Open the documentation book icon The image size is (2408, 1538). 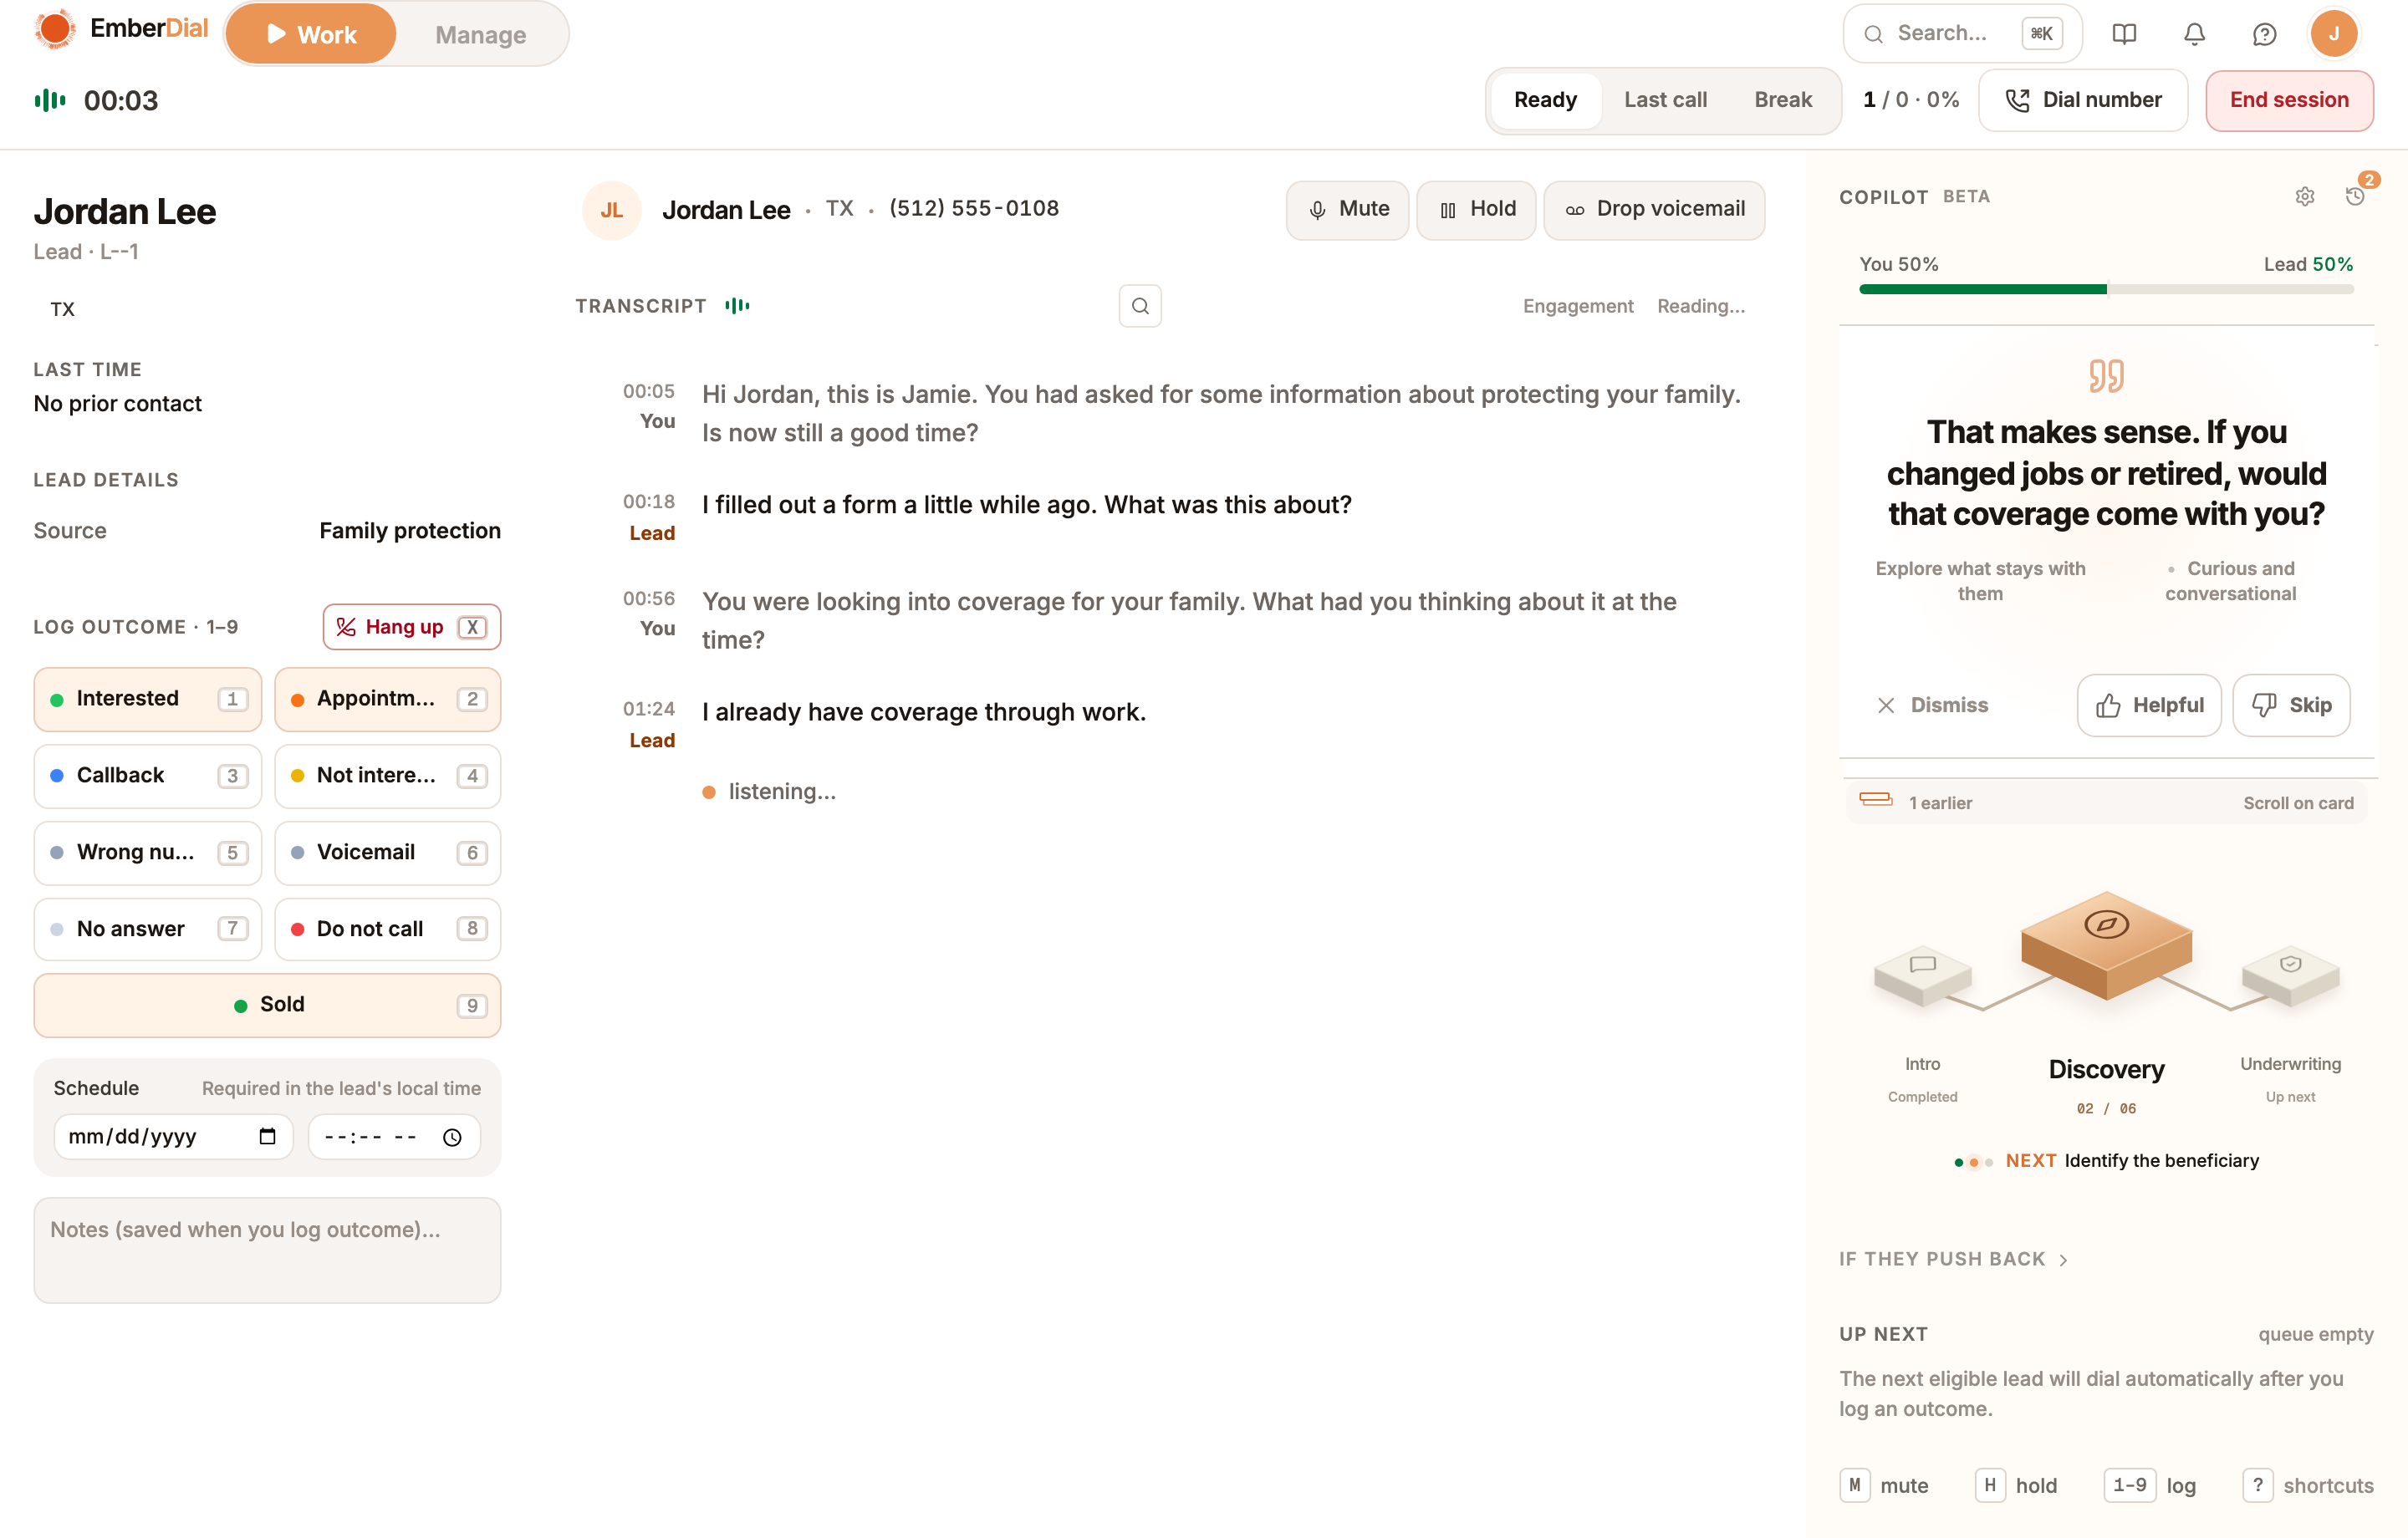[2124, 34]
